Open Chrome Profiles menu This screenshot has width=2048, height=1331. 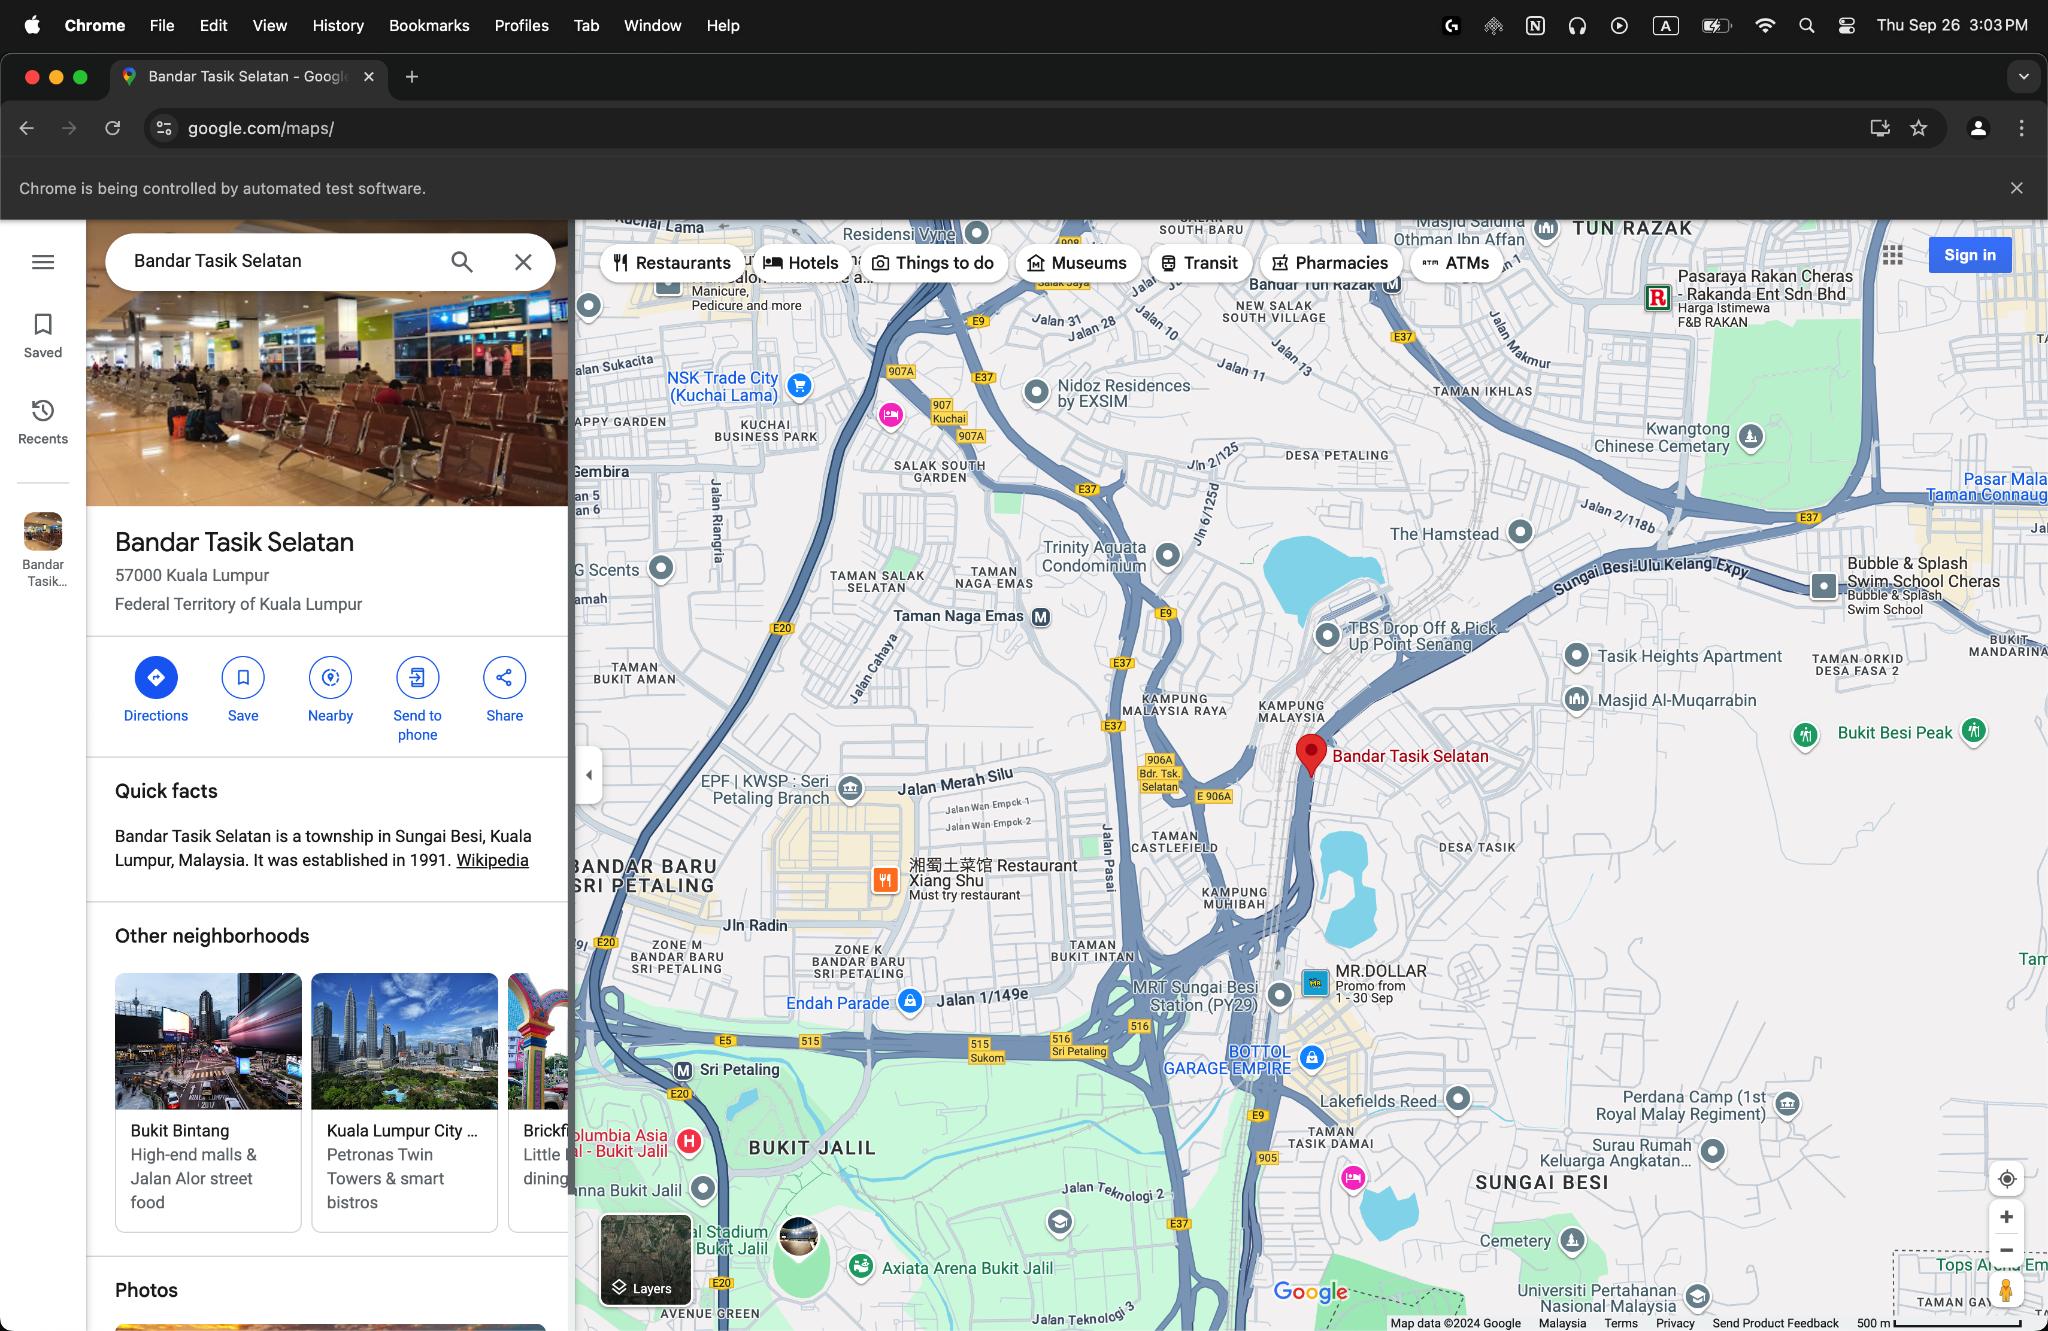click(x=521, y=26)
